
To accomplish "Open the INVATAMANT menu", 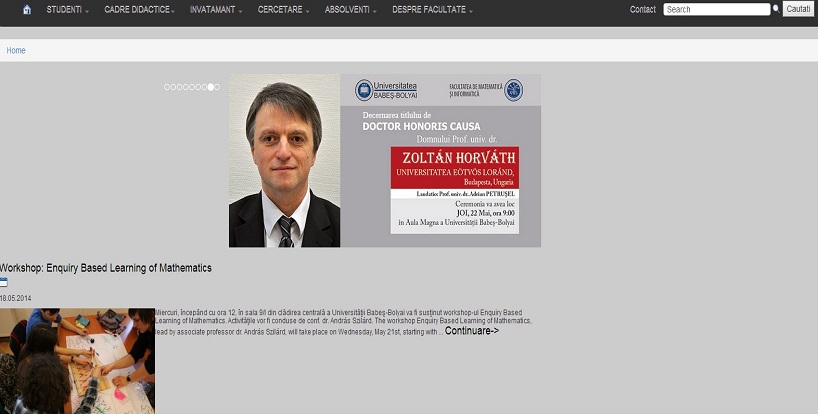I will pos(216,9).
